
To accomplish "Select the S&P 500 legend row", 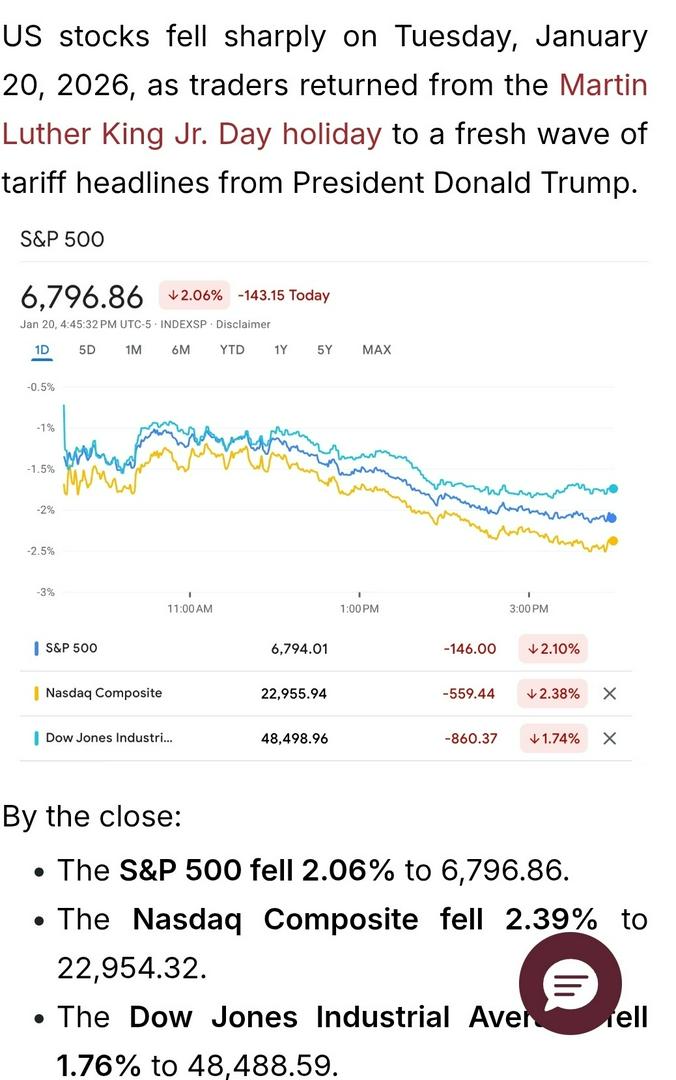I will point(72,648).
